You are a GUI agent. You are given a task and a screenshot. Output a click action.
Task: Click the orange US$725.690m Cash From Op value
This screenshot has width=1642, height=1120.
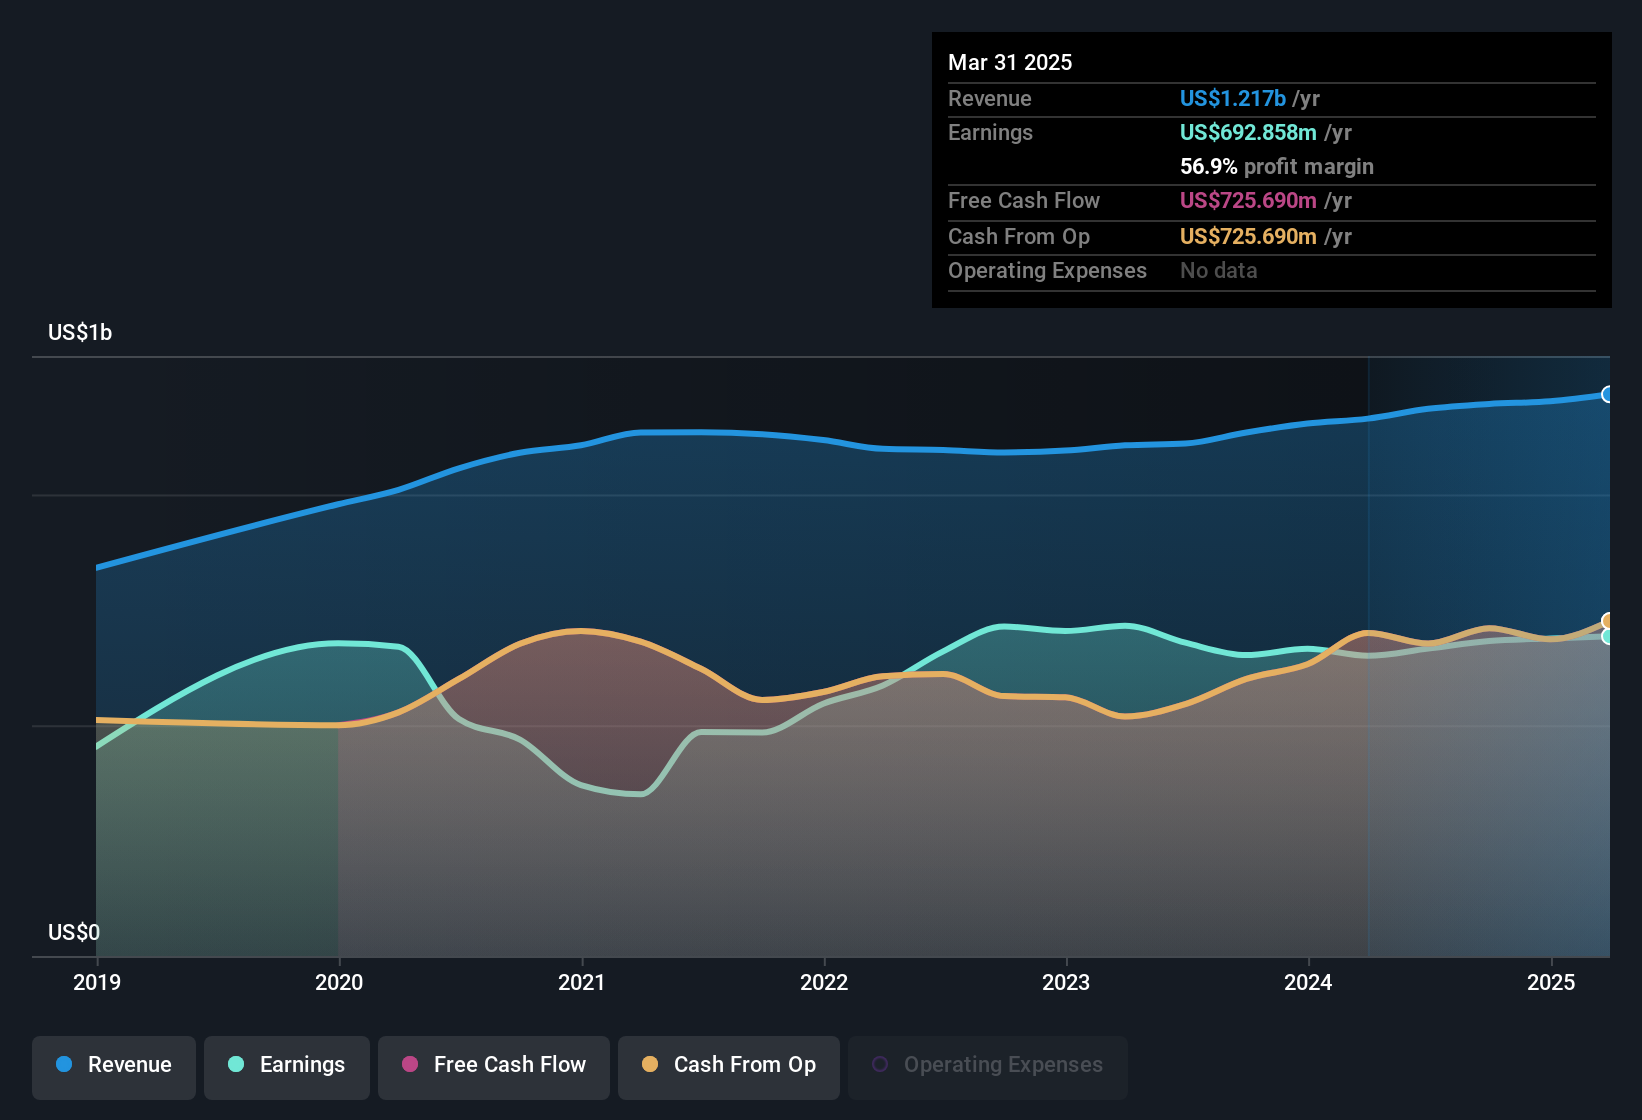(x=1248, y=236)
